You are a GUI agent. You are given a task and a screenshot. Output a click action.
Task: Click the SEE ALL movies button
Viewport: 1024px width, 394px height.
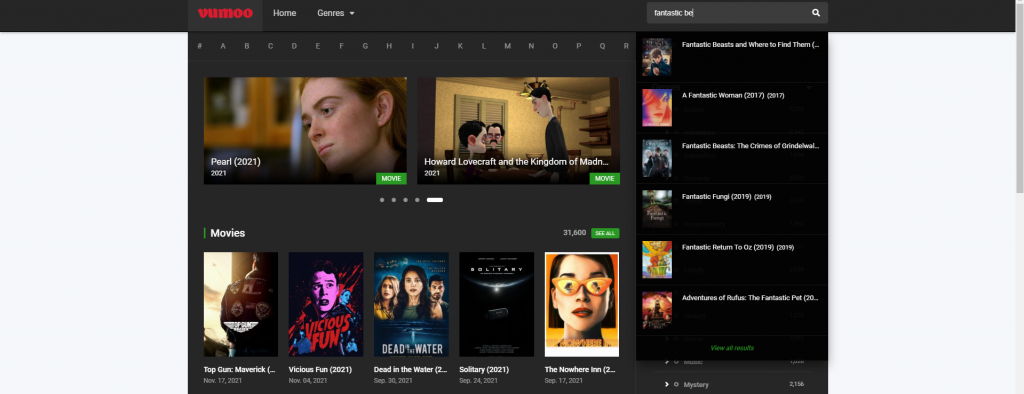tap(605, 233)
